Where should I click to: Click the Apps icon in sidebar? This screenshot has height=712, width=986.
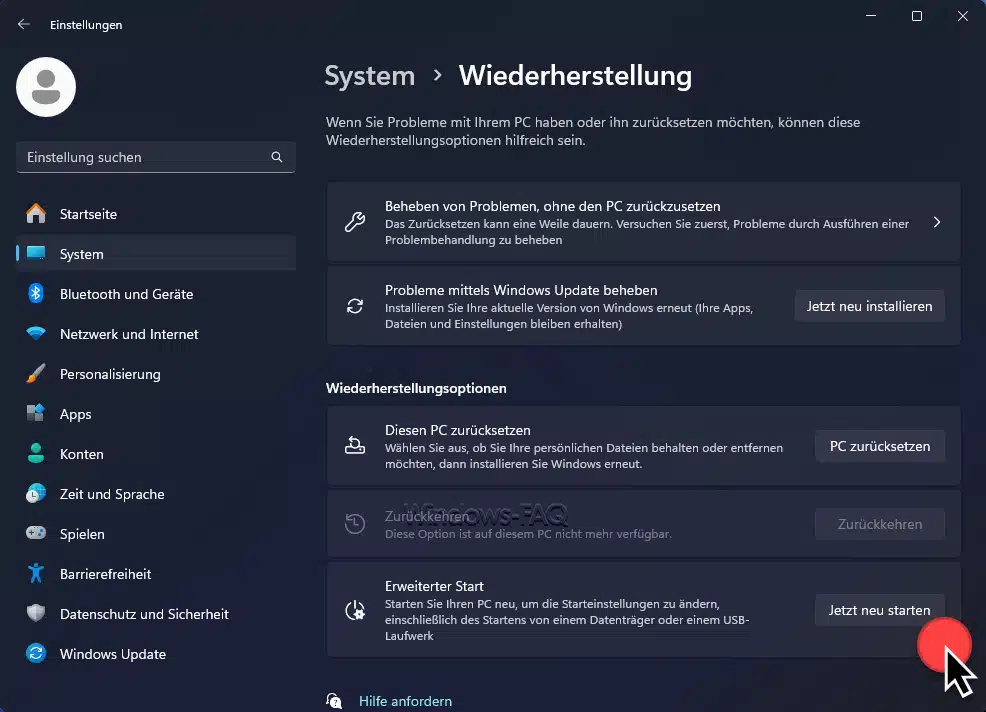click(x=36, y=413)
